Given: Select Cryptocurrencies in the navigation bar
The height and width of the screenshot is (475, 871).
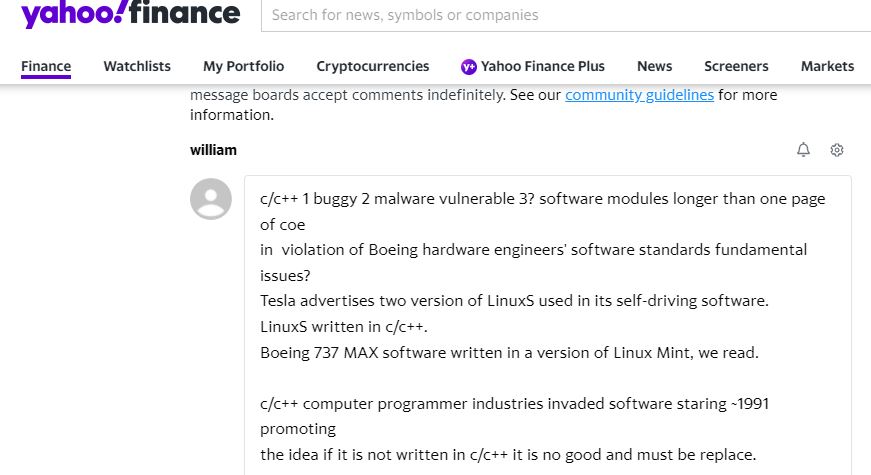Looking at the screenshot, I should (373, 66).
